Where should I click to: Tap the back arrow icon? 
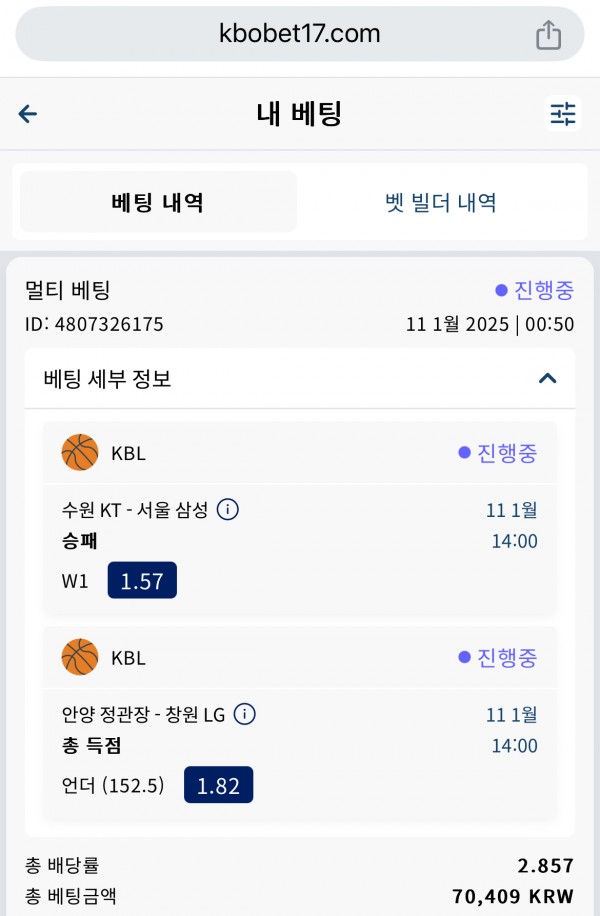coord(27,113)
